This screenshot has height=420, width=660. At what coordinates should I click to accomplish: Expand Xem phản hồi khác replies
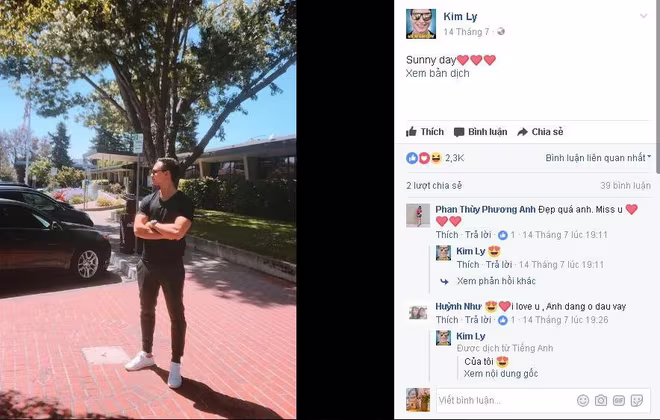click(x=496, y=281)
